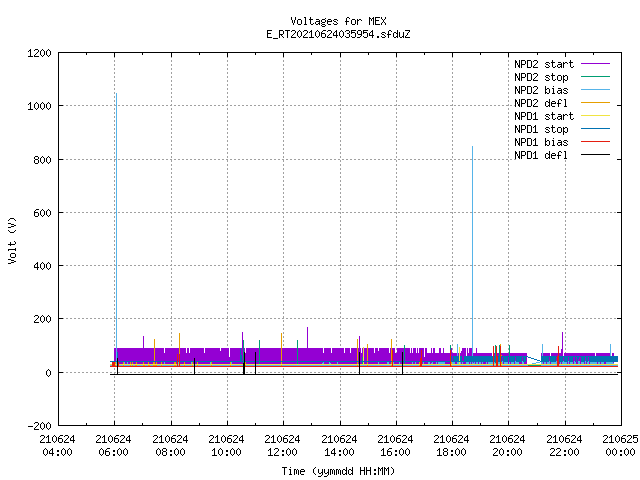The height and width of the screenshot is (480, 640).
Task: Click the 0 y-axis tick label
Action: pos(48,373)
